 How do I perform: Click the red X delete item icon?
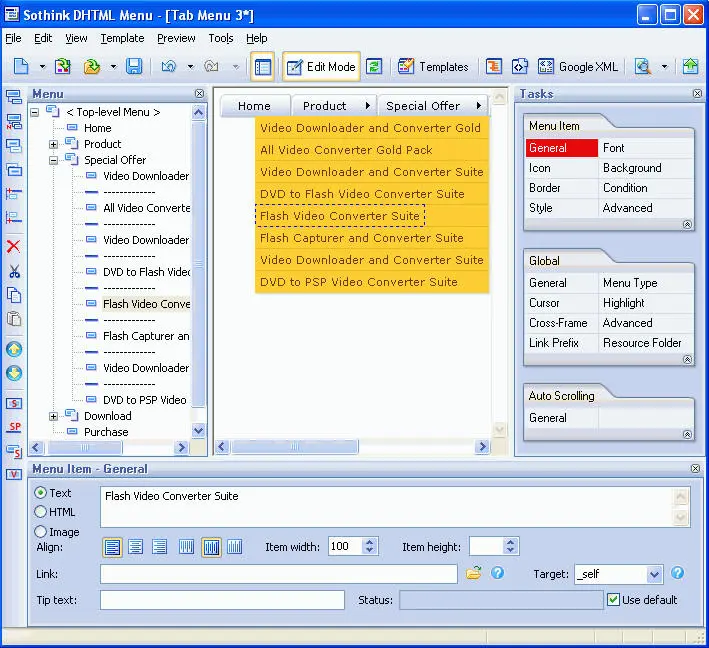pos(14,246)
